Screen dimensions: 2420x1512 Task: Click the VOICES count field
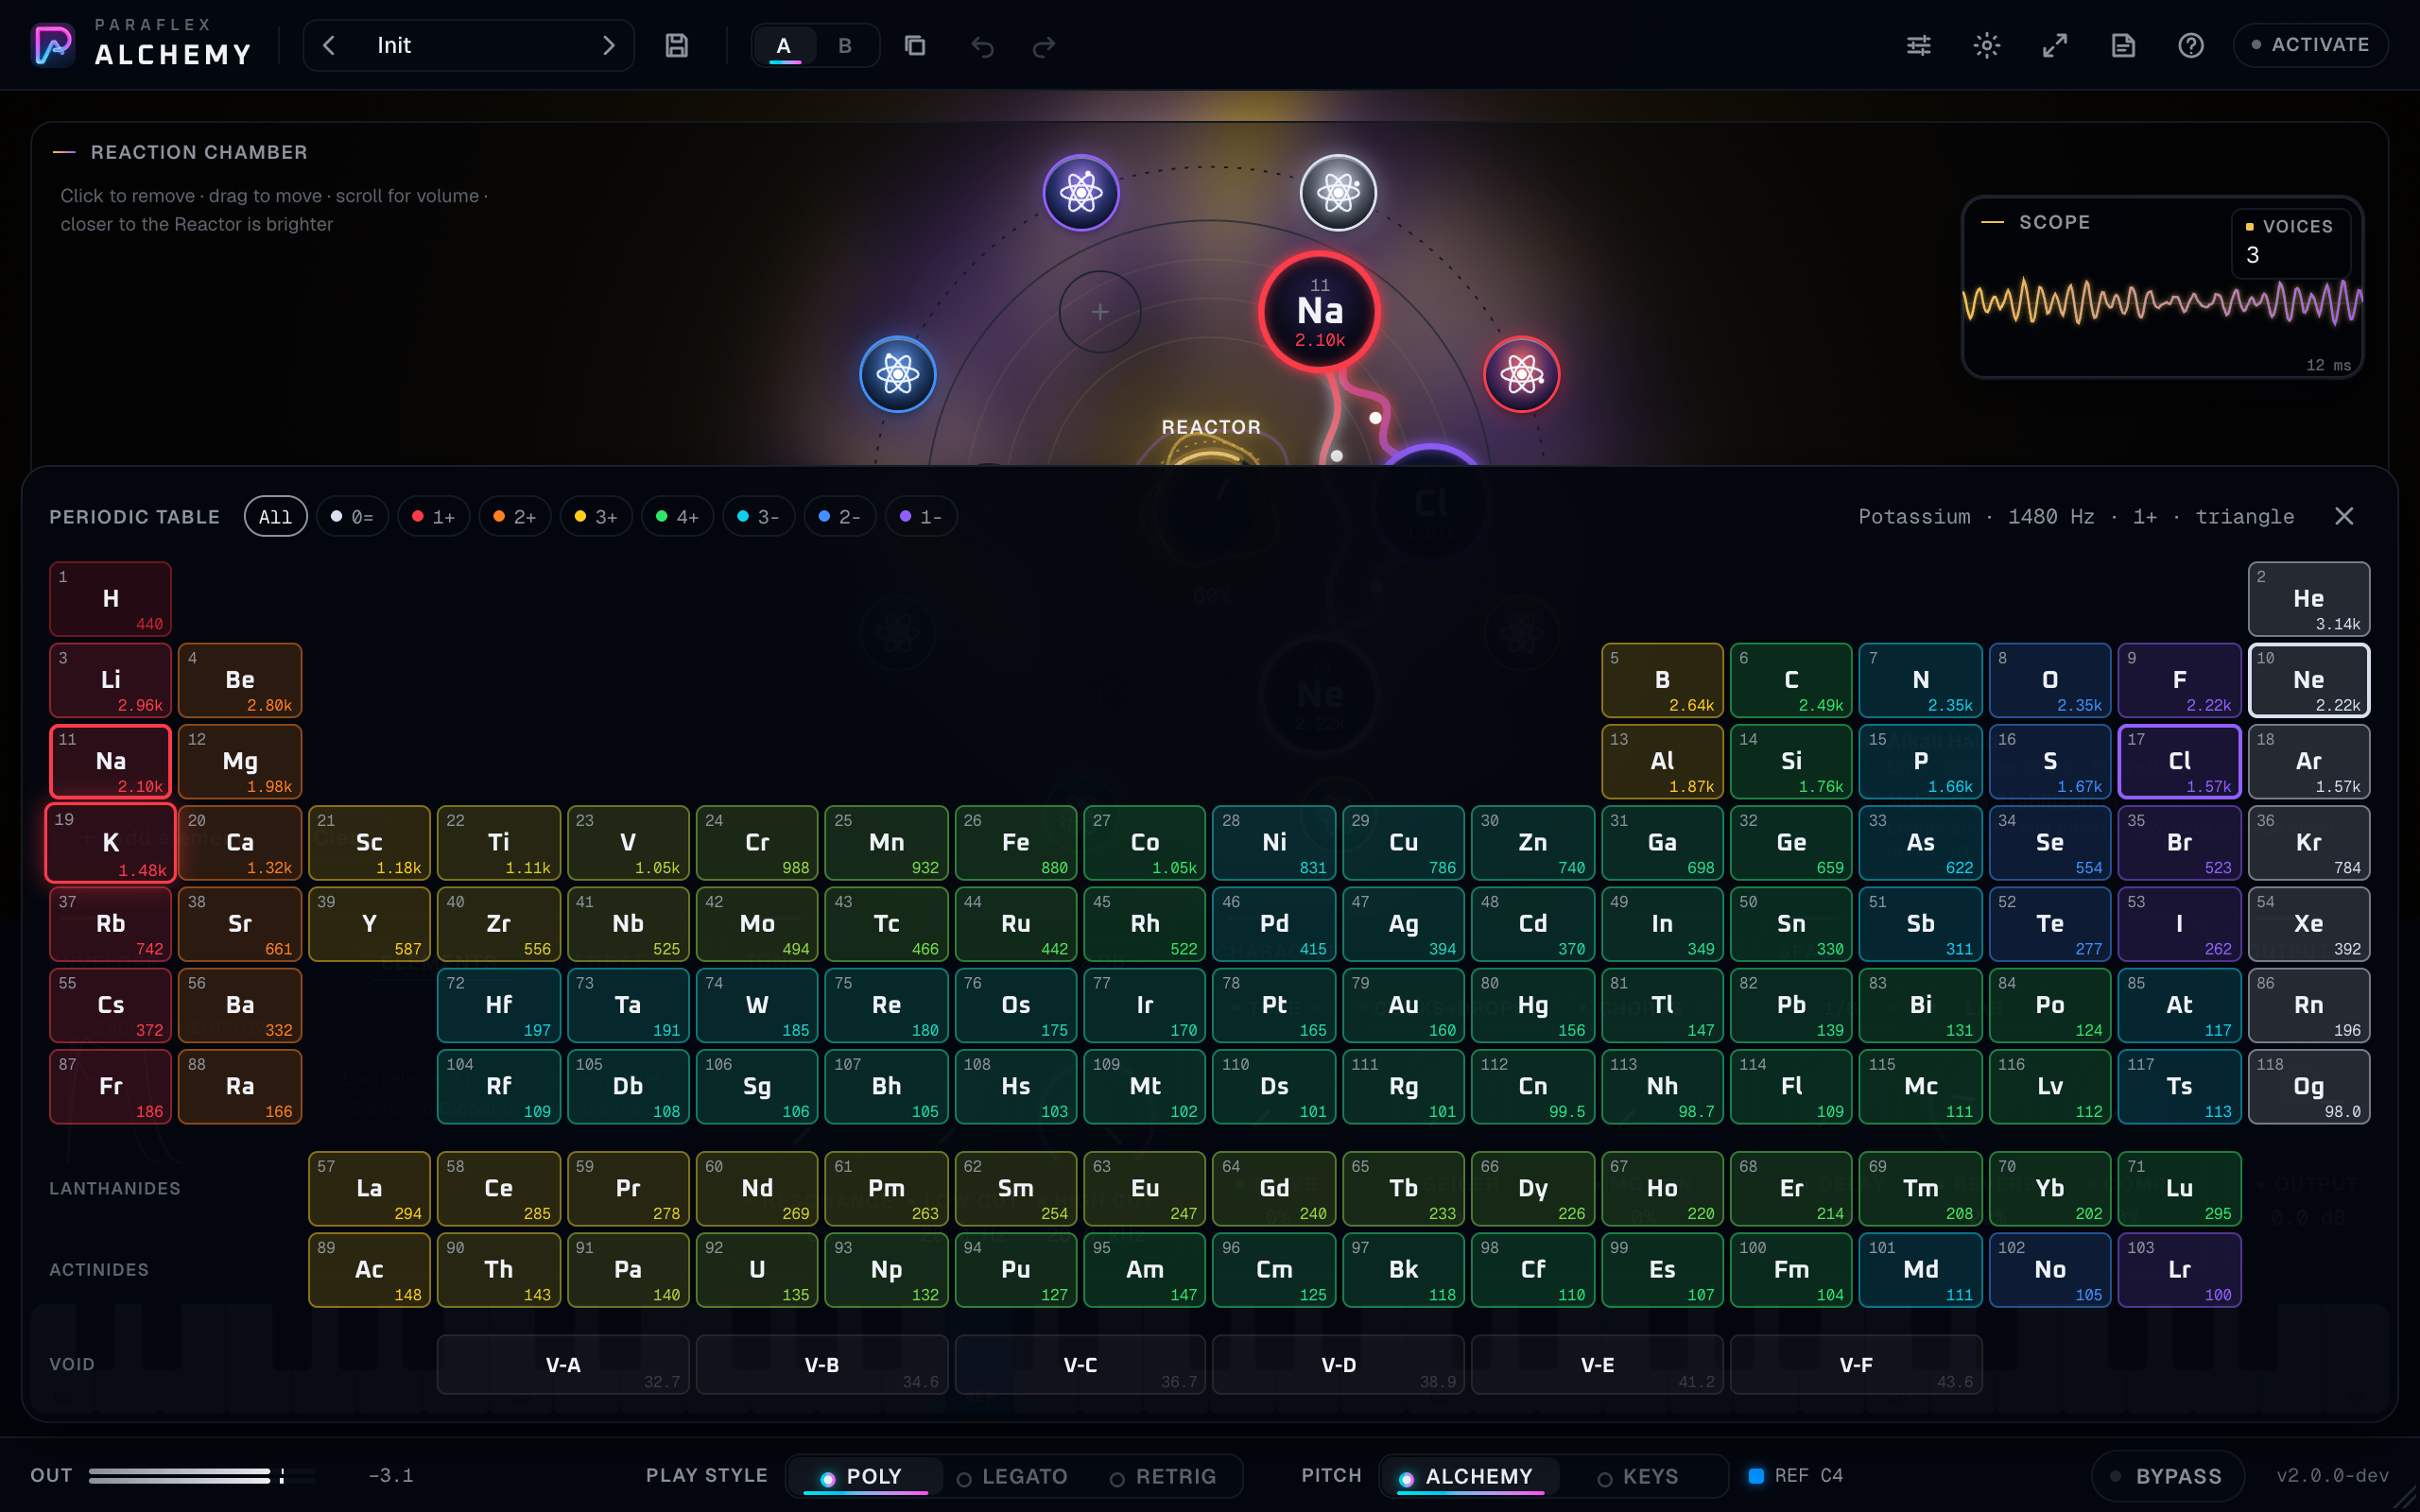click(x=2290, y=244)
